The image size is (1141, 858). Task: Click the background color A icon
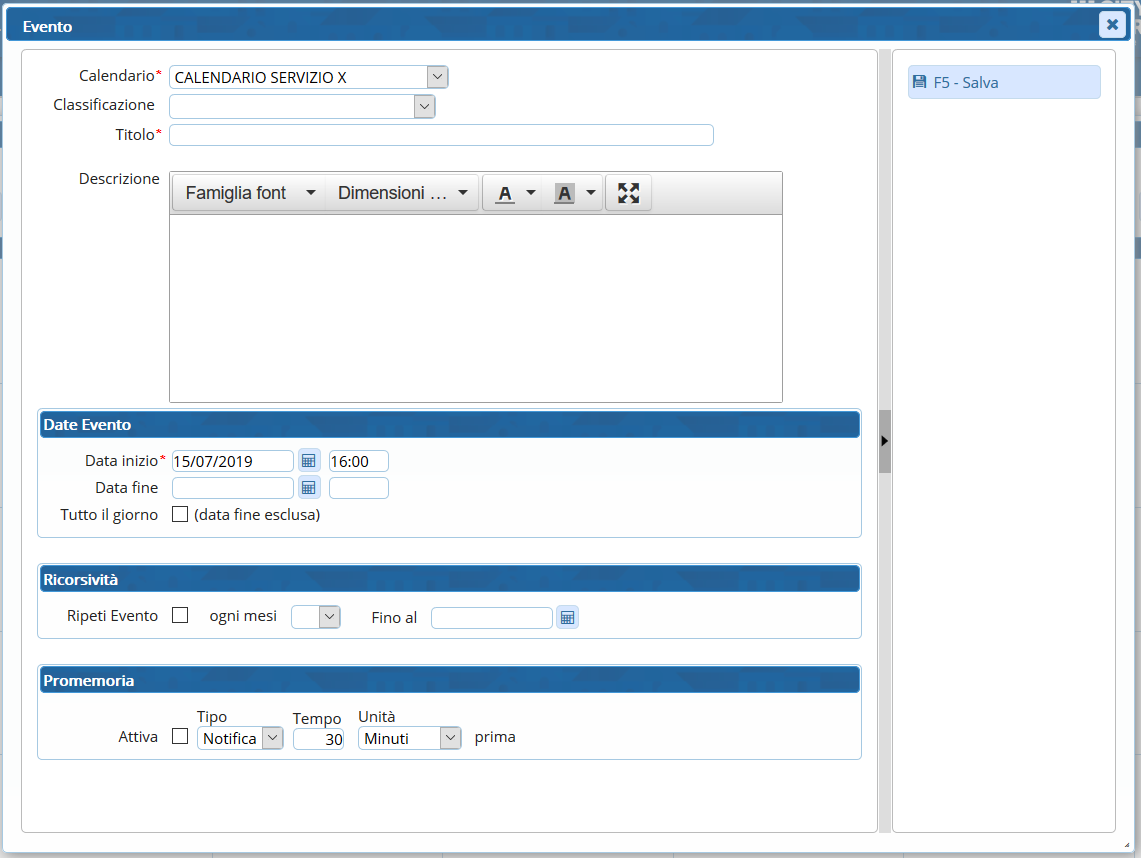coord(565,193)
